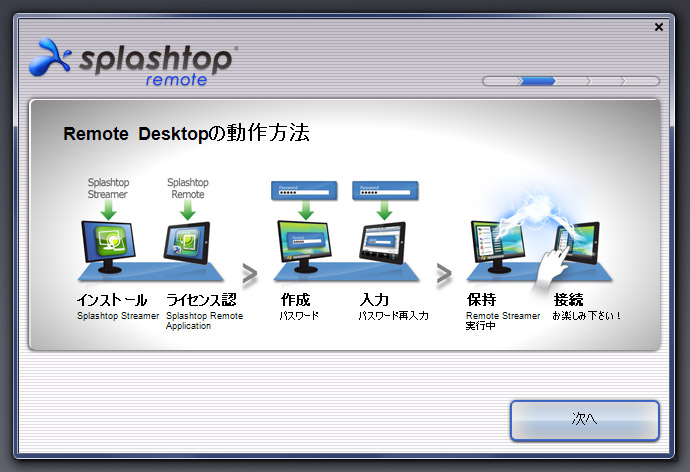This screenshot has height=472, width=690.
Task: Click the '入力' label
Action: 374,300
